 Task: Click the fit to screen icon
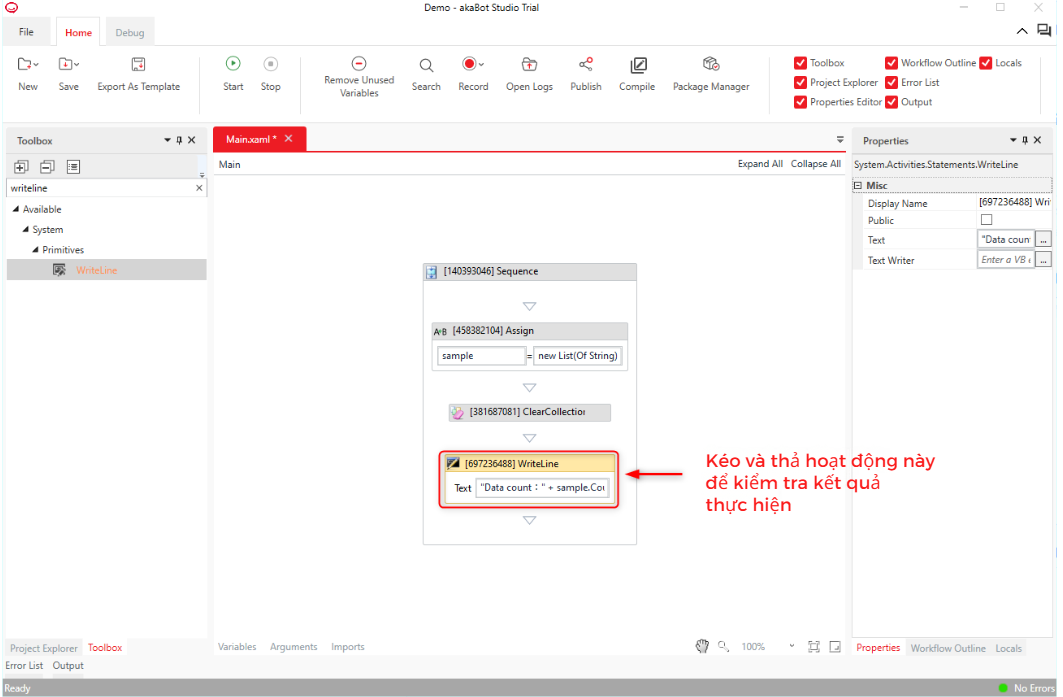[814, 647]
